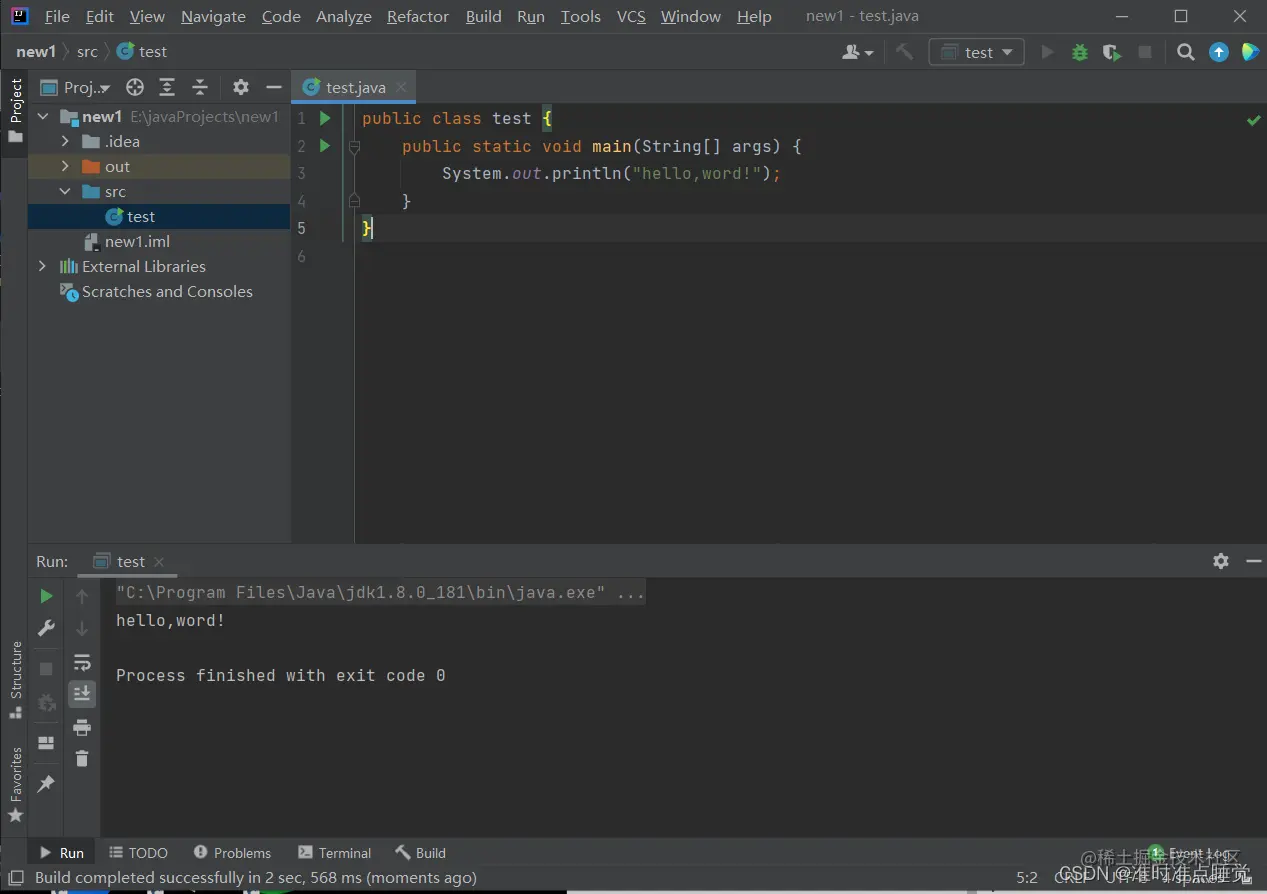Image resolution: width=1267 pixels, height=894 pixels.
Task: Open the Refactor menu
Action: [x=418, y=16]
